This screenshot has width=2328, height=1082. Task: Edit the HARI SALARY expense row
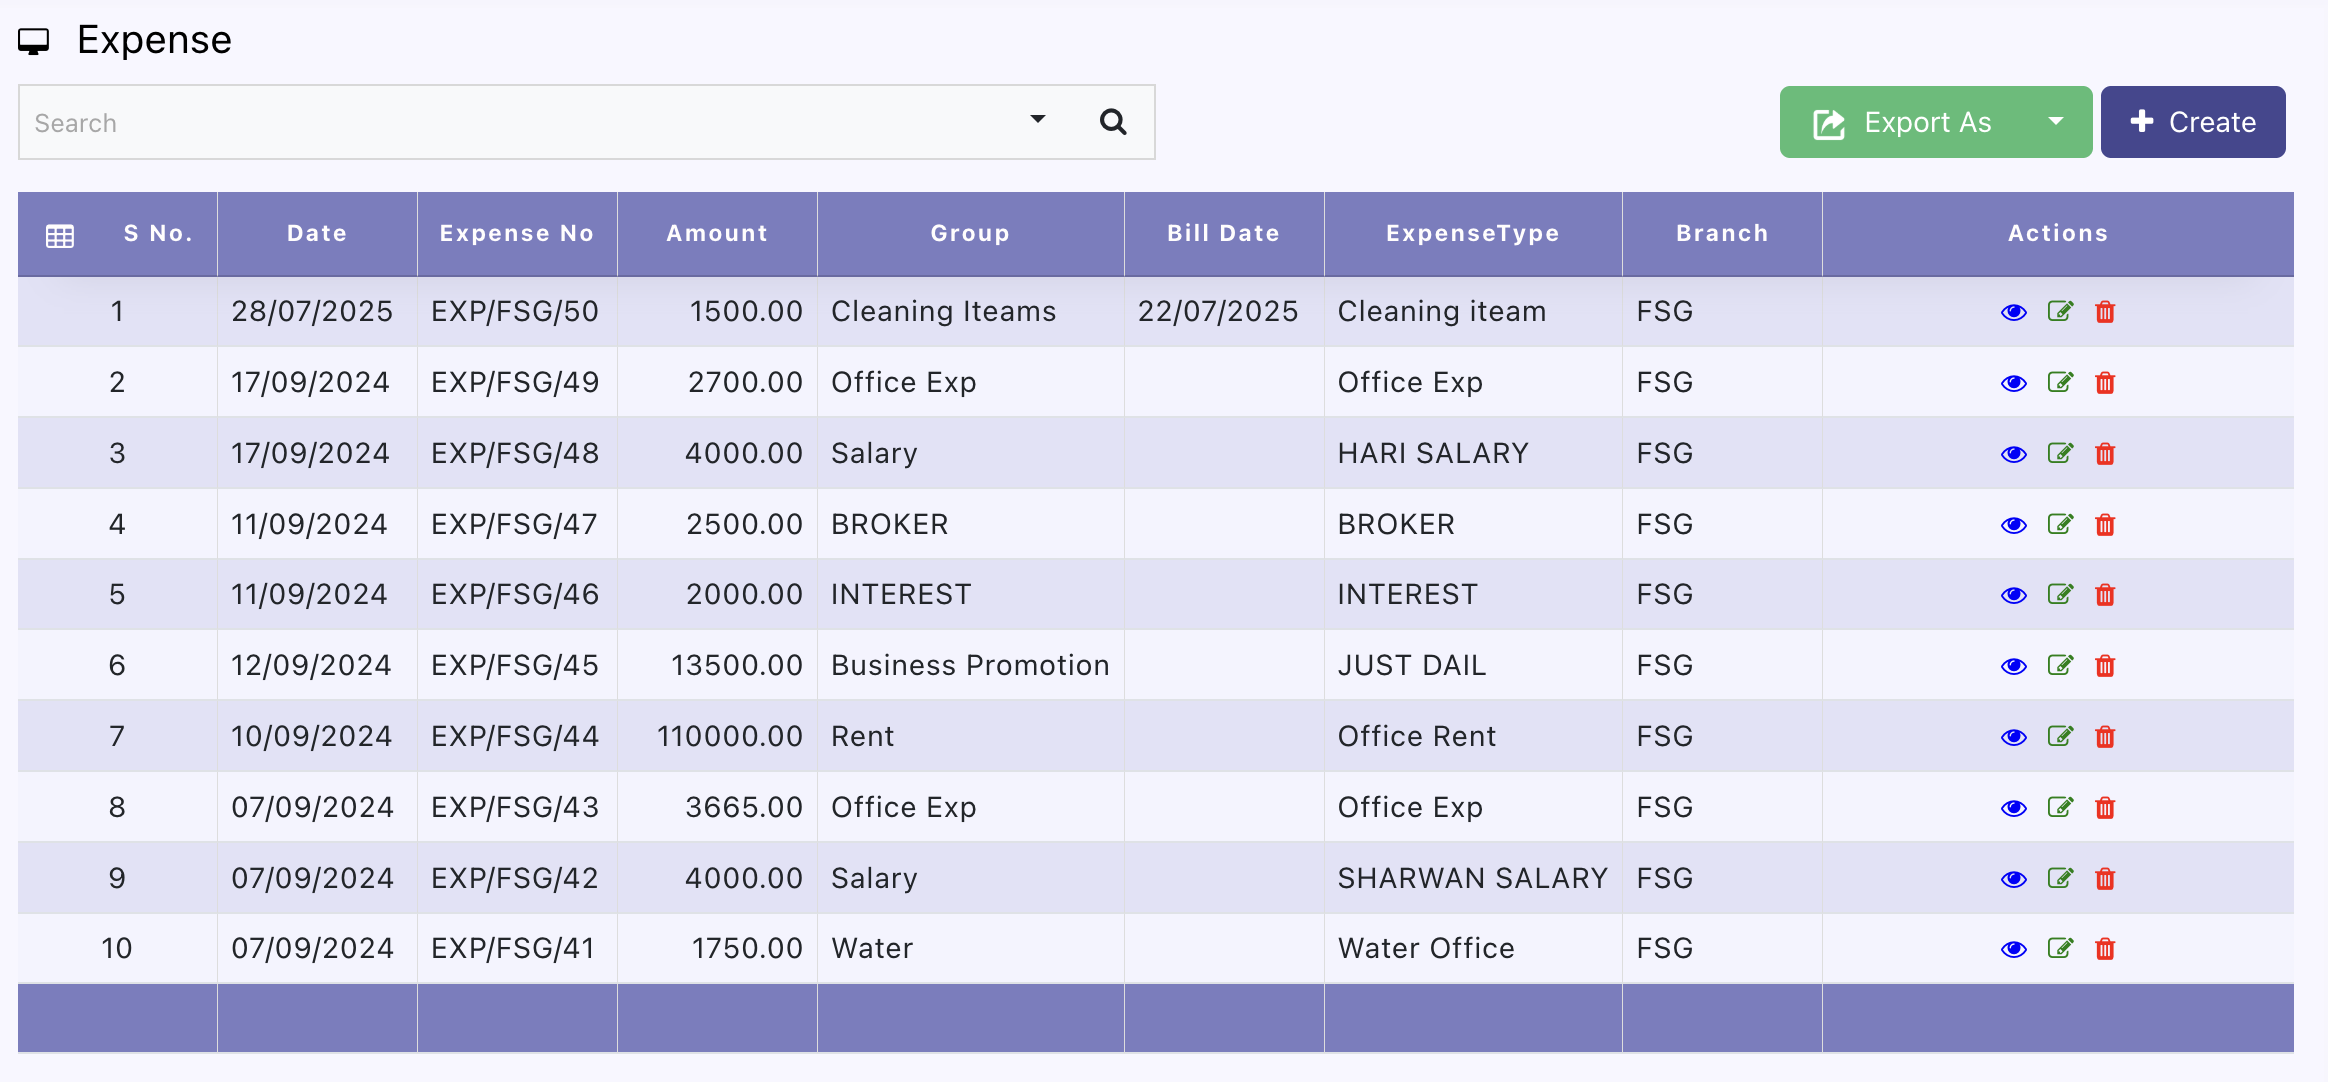[2059, 453]
